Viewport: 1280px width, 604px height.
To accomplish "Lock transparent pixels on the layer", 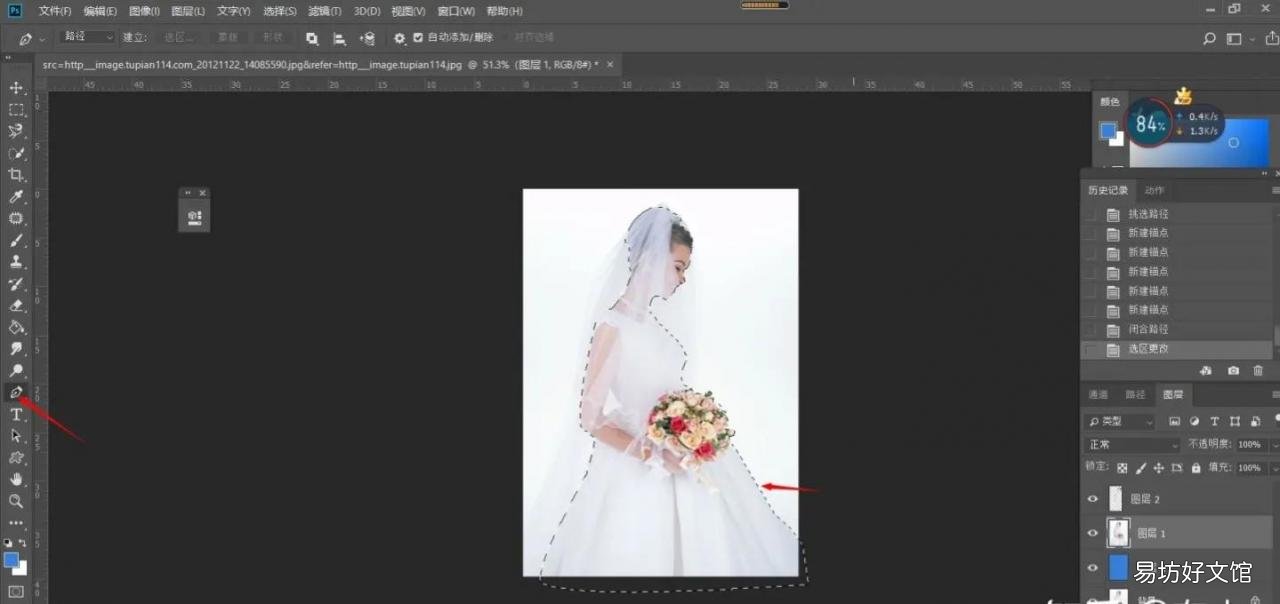I will click(1122, 467).
